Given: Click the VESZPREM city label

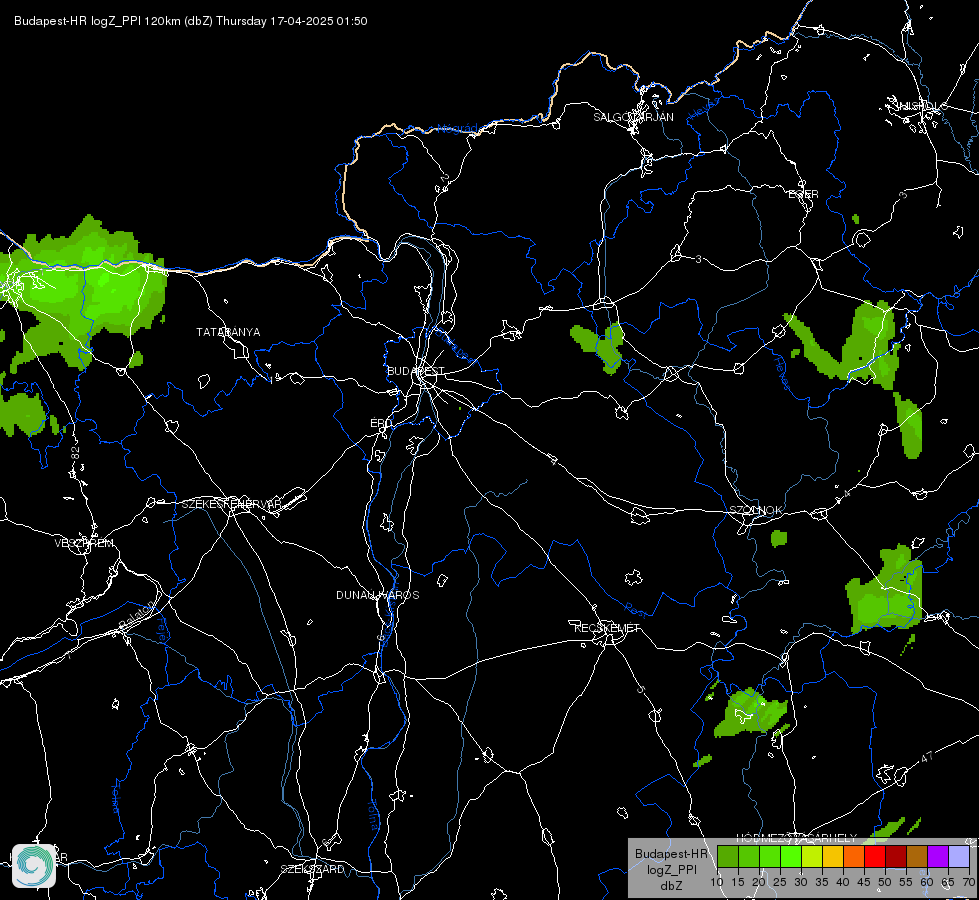Looking at the screenshot, I should [84, 543].
